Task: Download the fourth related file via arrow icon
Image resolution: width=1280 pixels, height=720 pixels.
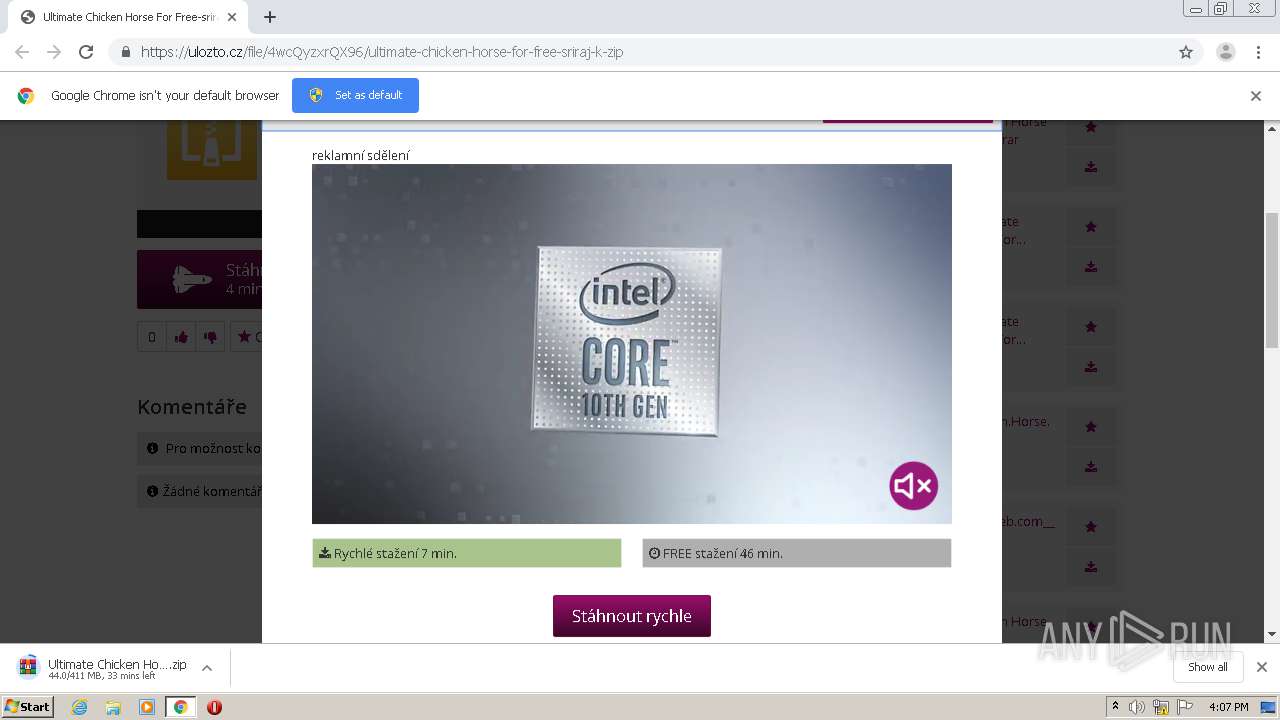Action: (x=1091, y=467)
